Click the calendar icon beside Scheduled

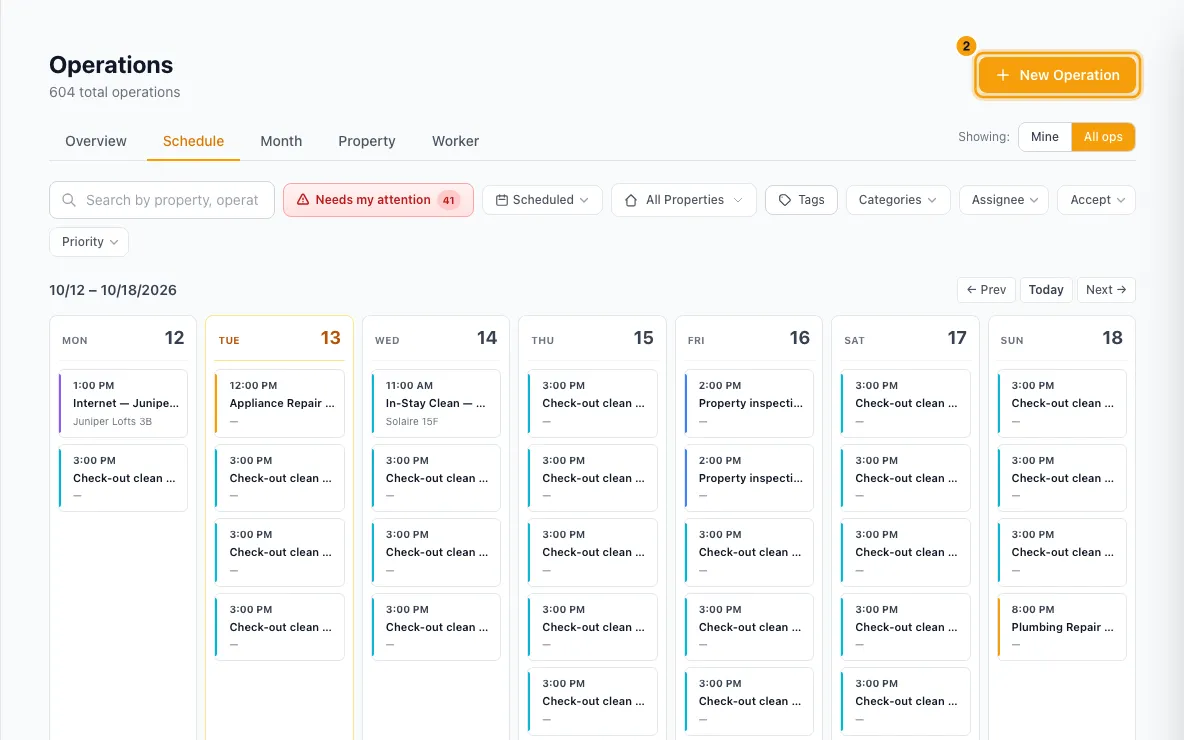pos(501,200)
